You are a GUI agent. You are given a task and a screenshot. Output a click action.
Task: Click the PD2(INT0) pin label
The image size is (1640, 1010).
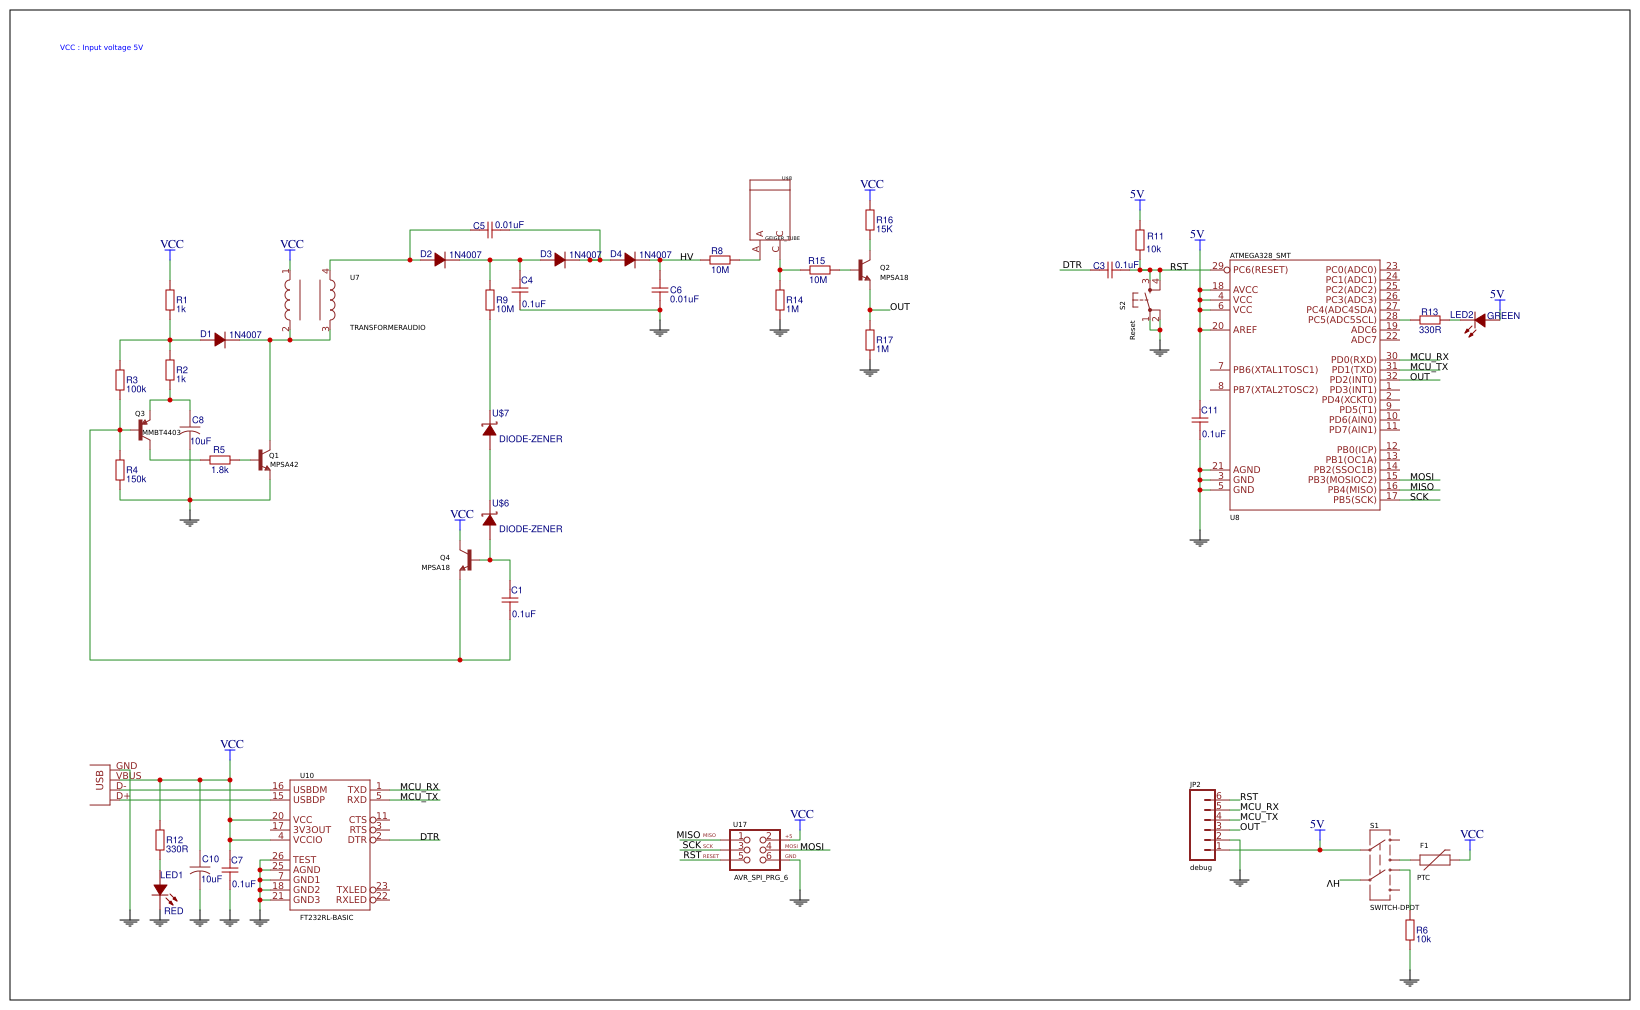(x=1353, y=380)
